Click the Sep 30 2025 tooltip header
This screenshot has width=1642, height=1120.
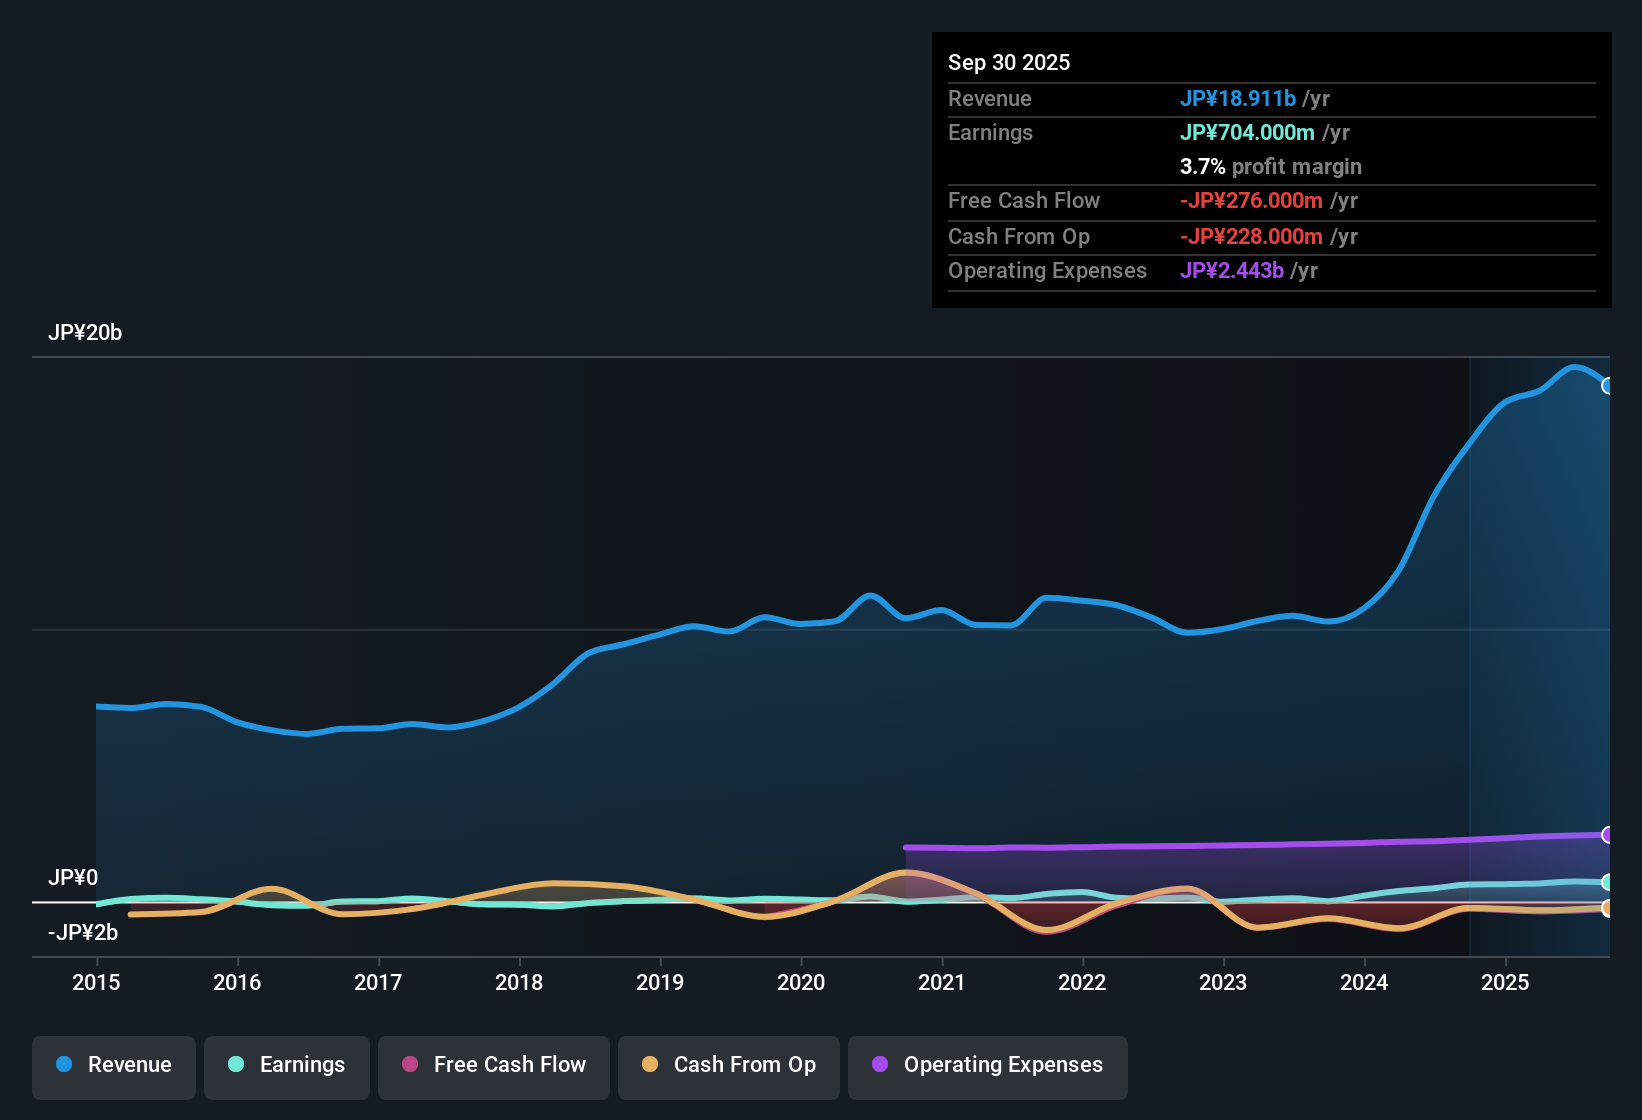point(1009,62)
